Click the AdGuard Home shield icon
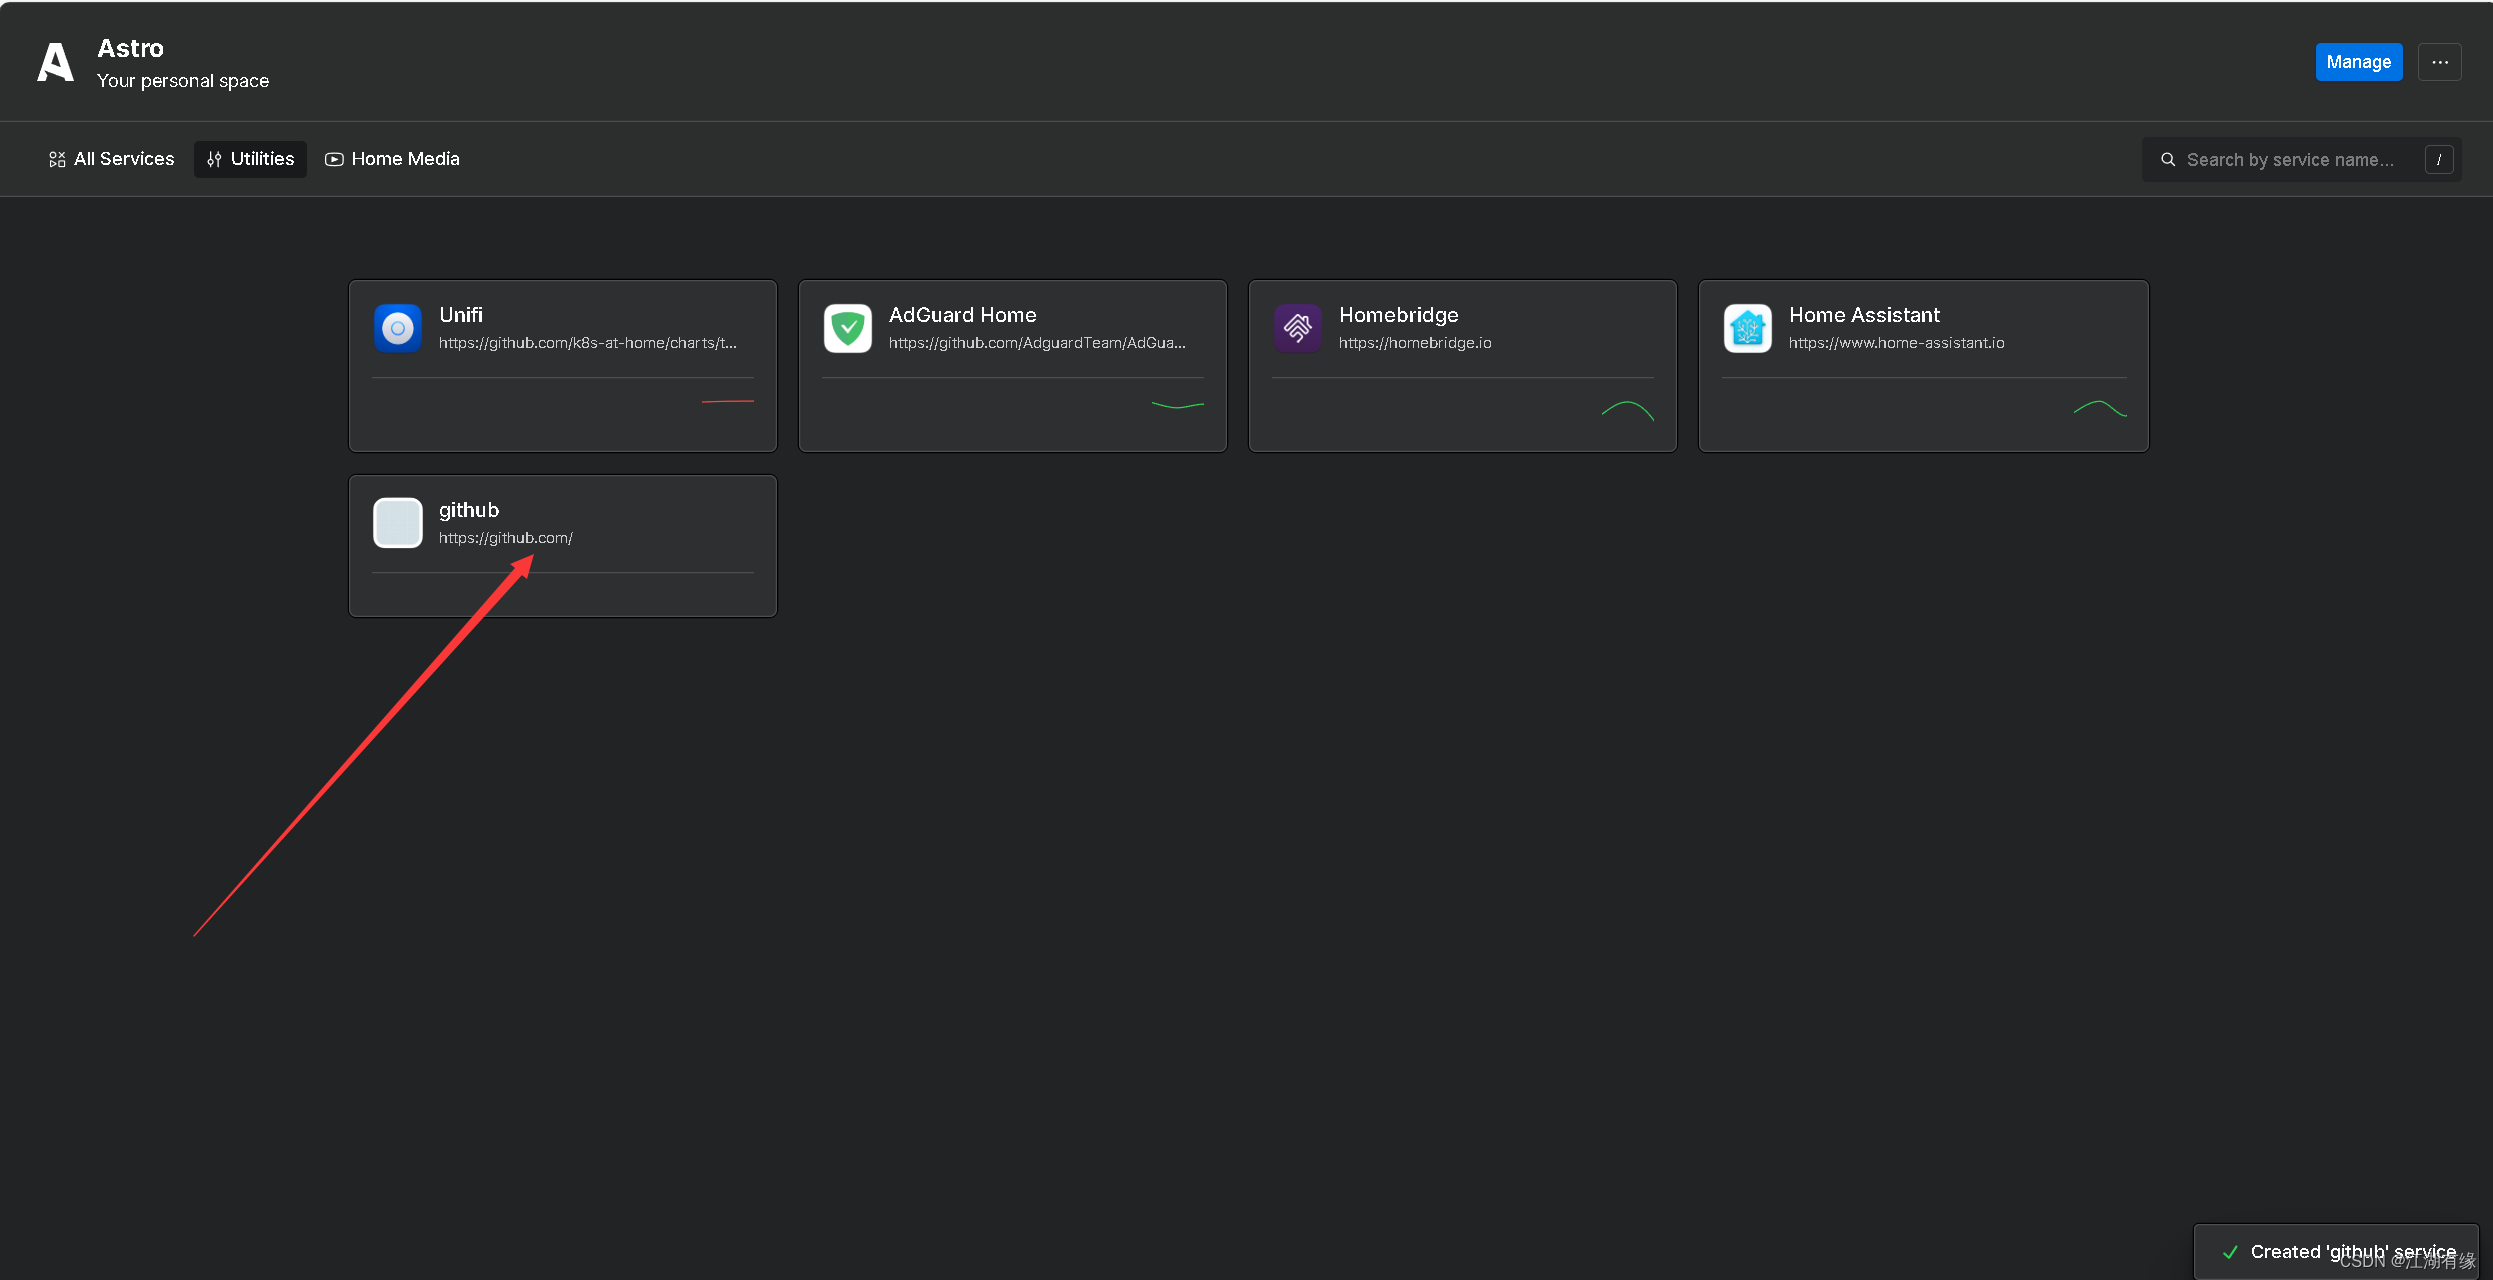2493x1280 pixels. click(x=848, y=328)
